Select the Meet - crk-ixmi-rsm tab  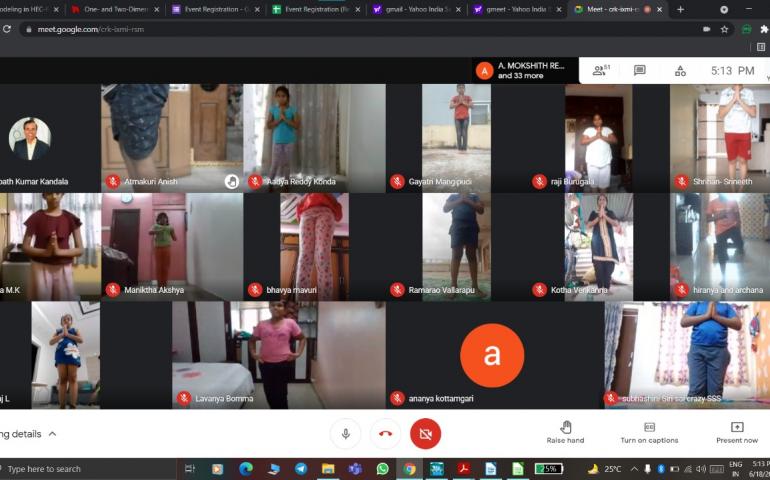point(617,9)
